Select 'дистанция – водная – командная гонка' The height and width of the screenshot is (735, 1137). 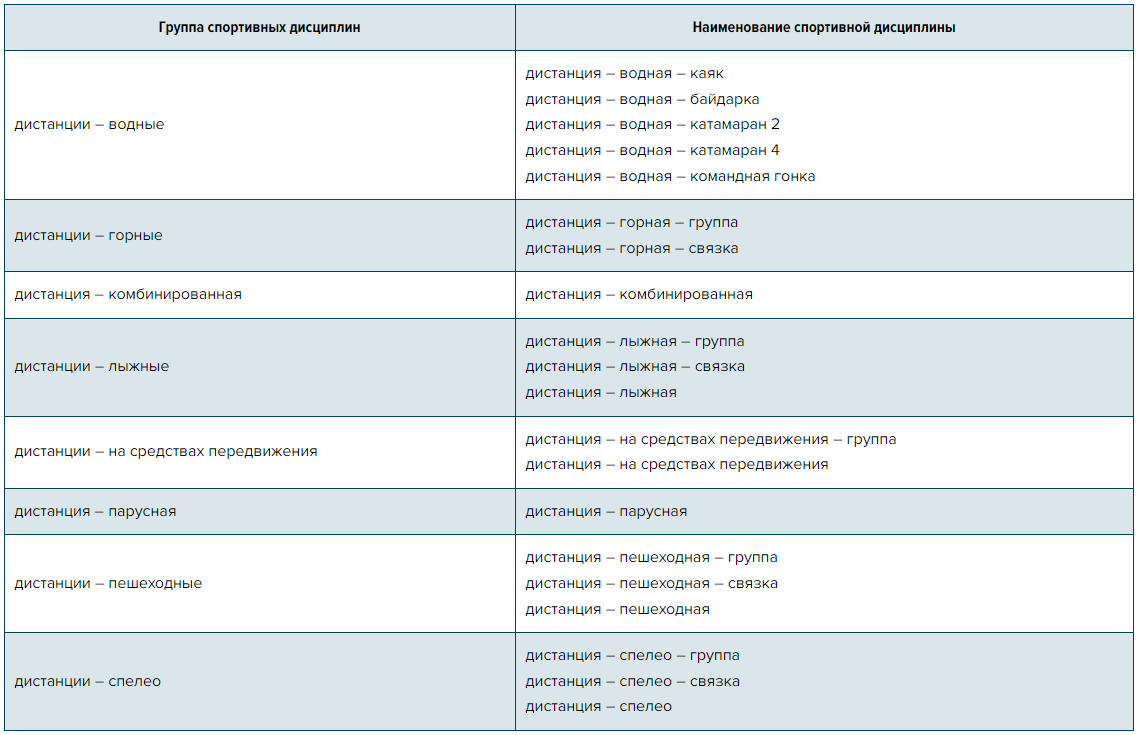670,176
